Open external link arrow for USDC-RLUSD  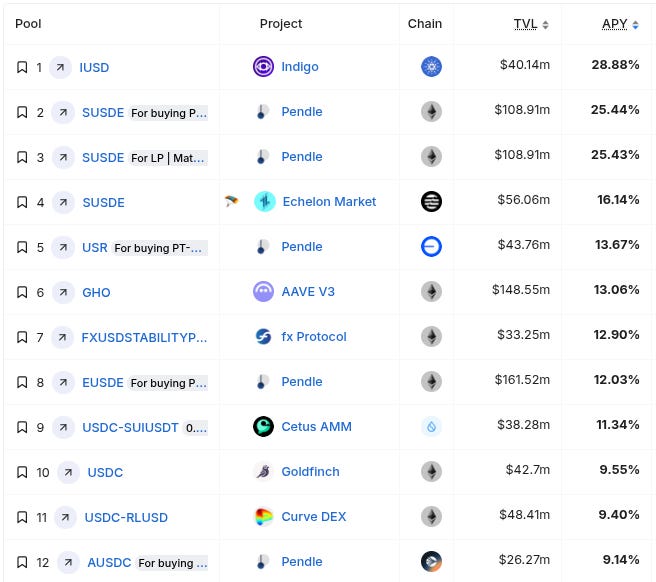[65, 518]
